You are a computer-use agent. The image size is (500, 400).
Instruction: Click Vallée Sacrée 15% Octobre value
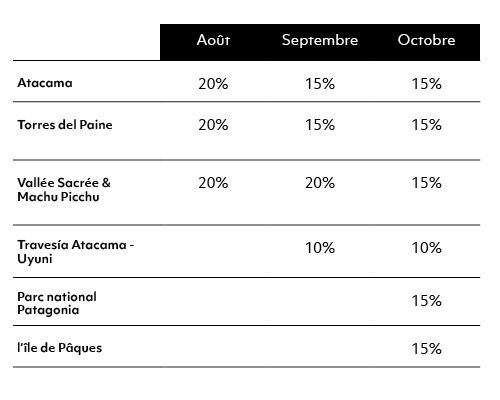tap(426, 183)
